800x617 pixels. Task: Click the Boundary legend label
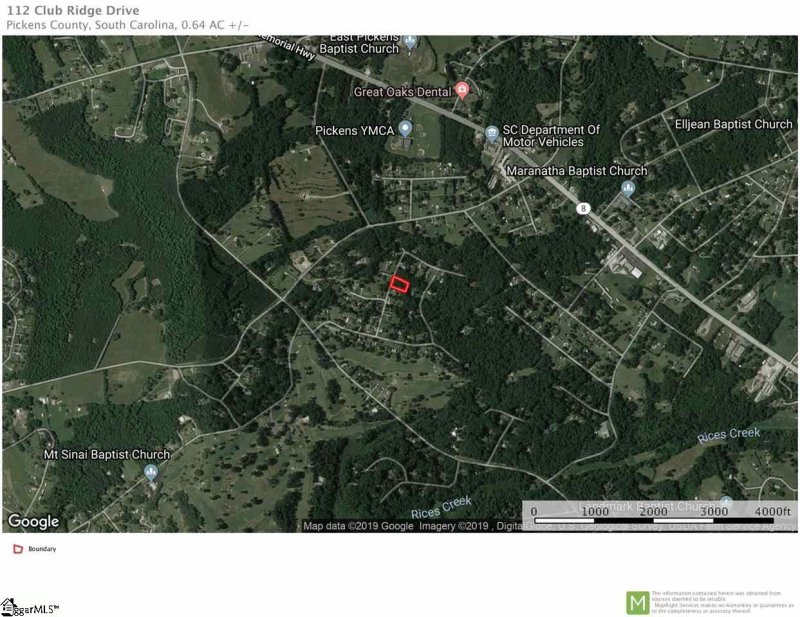click(x=42, y=549)
